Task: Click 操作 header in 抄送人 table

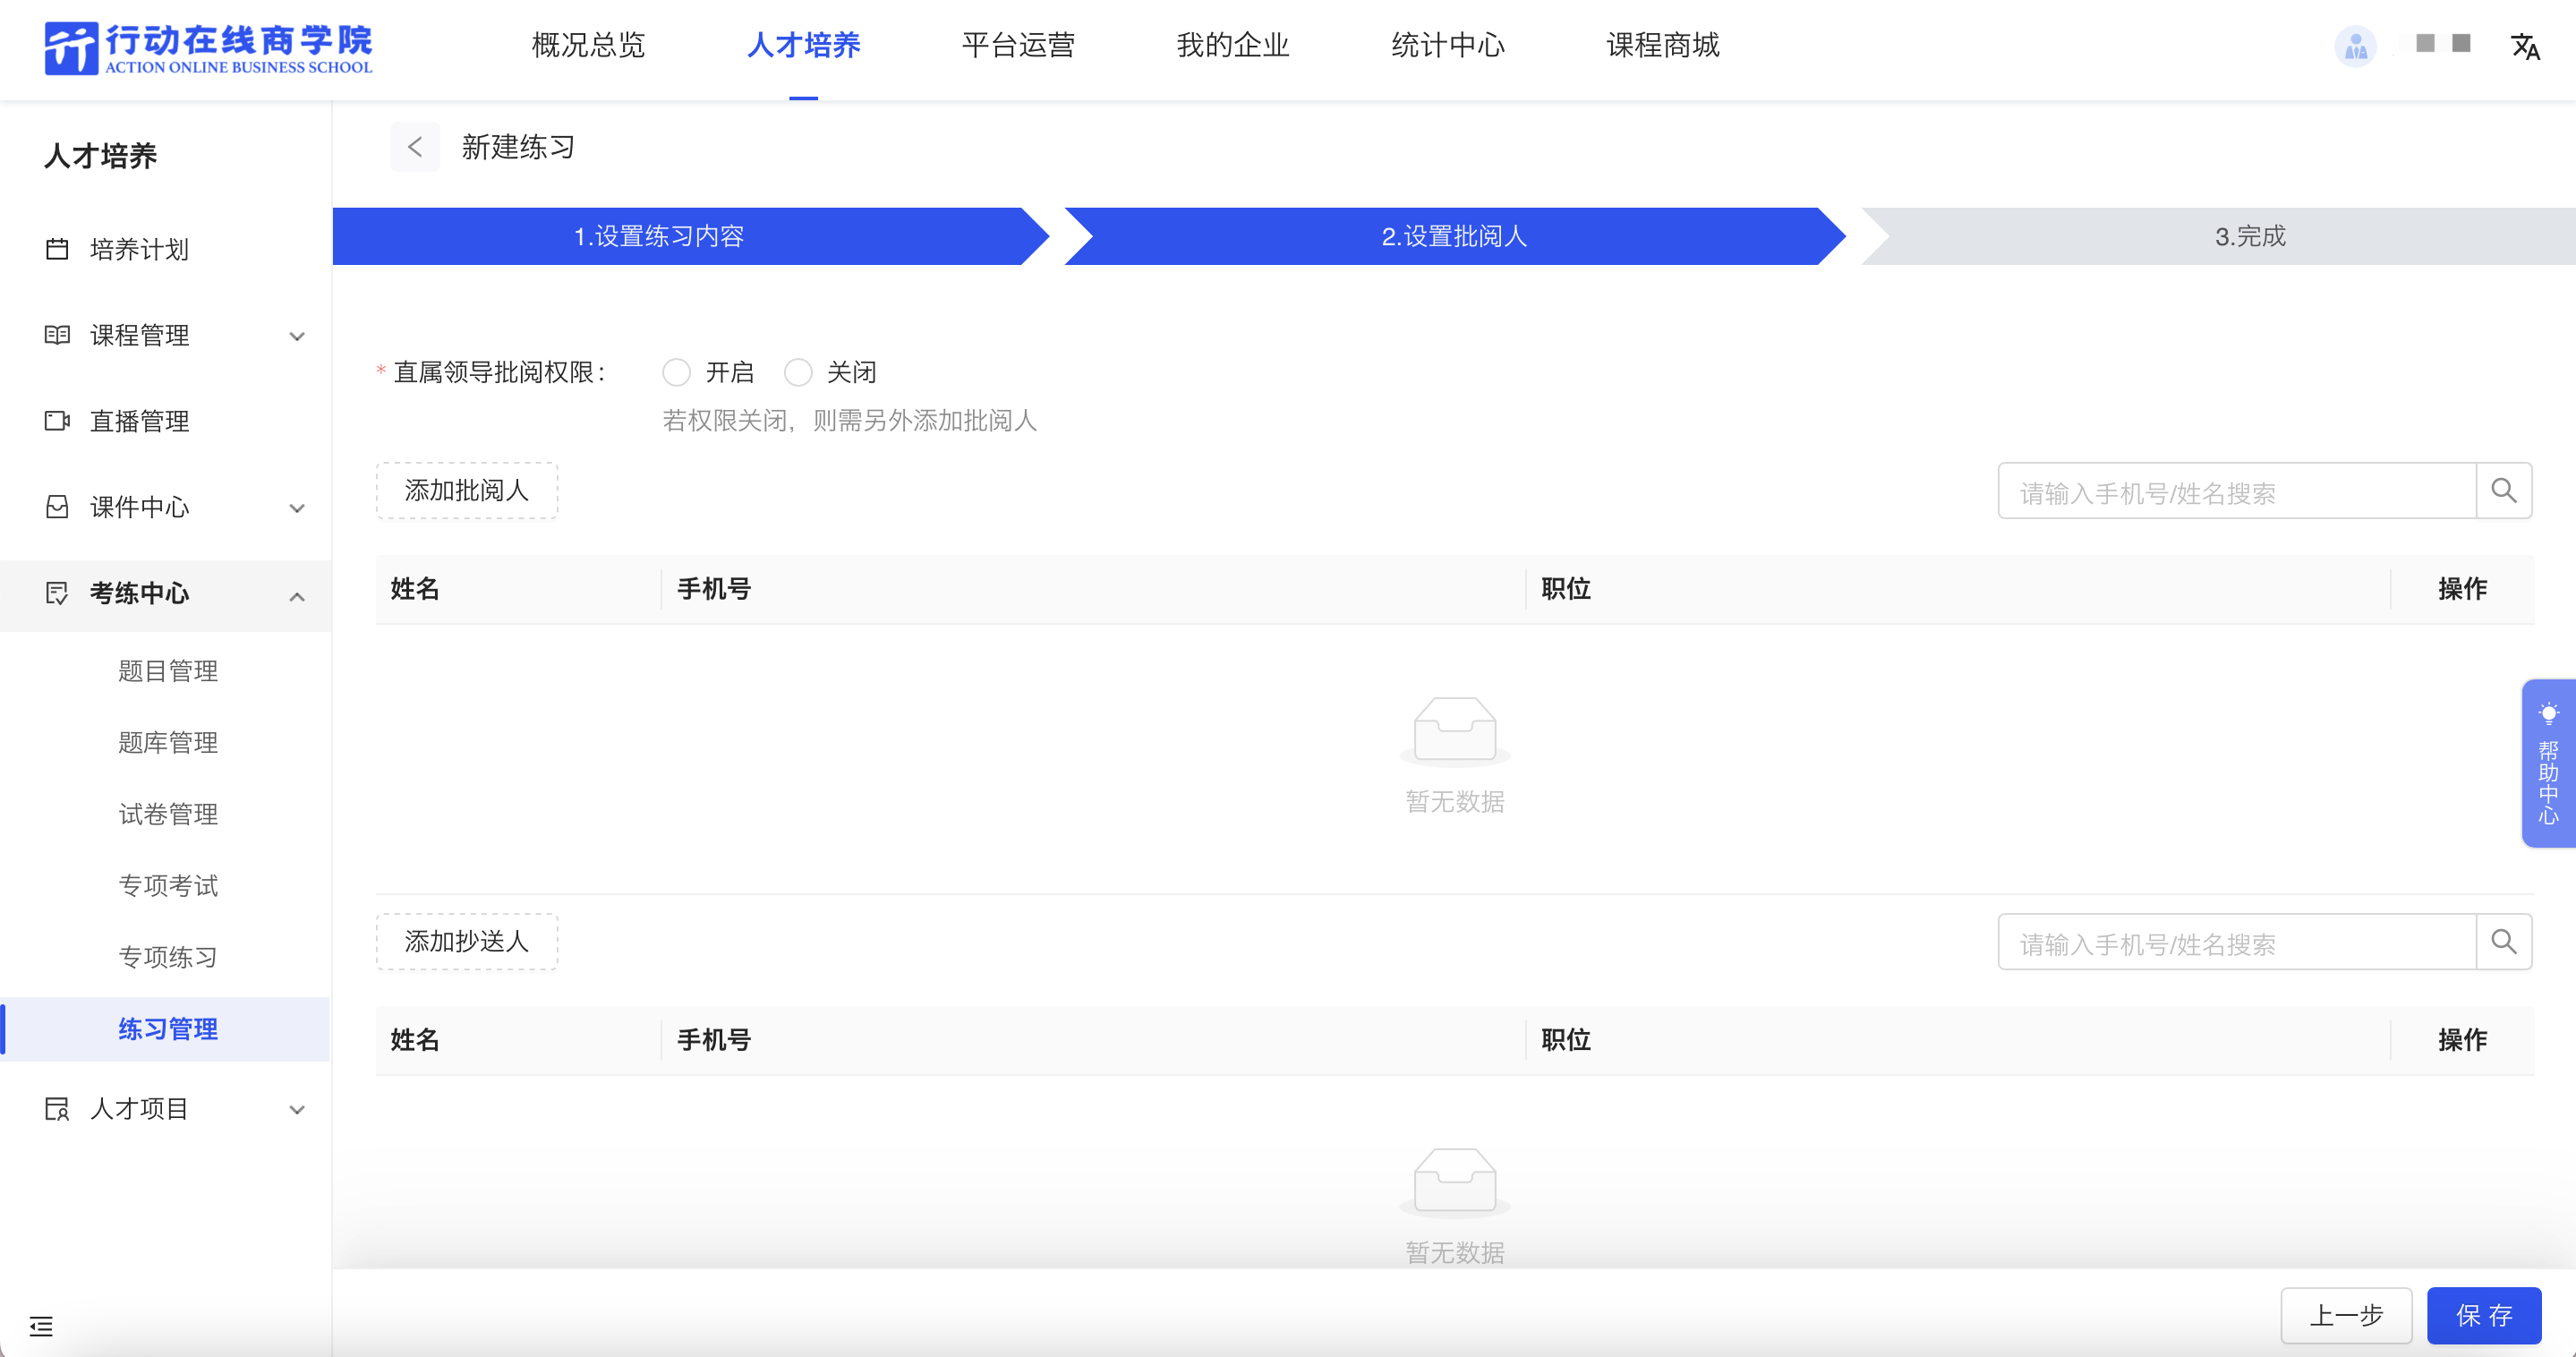Action: click(x=2462, y=1040)
